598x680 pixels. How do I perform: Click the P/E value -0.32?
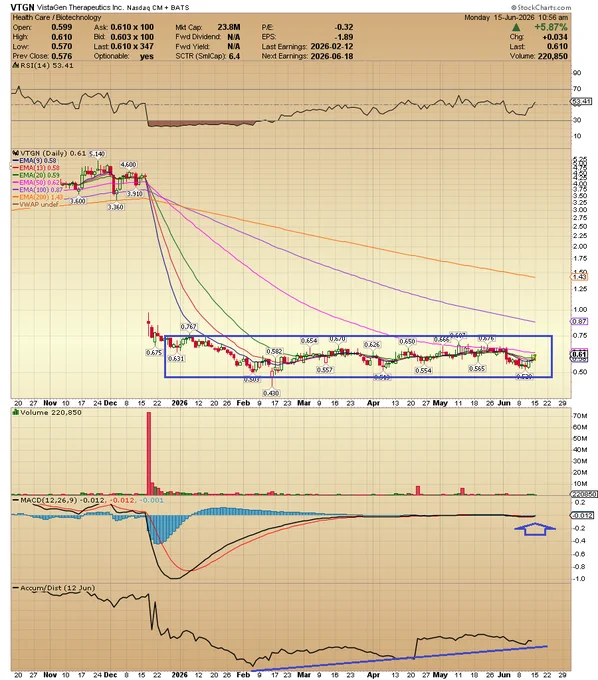click(x=344, y=27)
